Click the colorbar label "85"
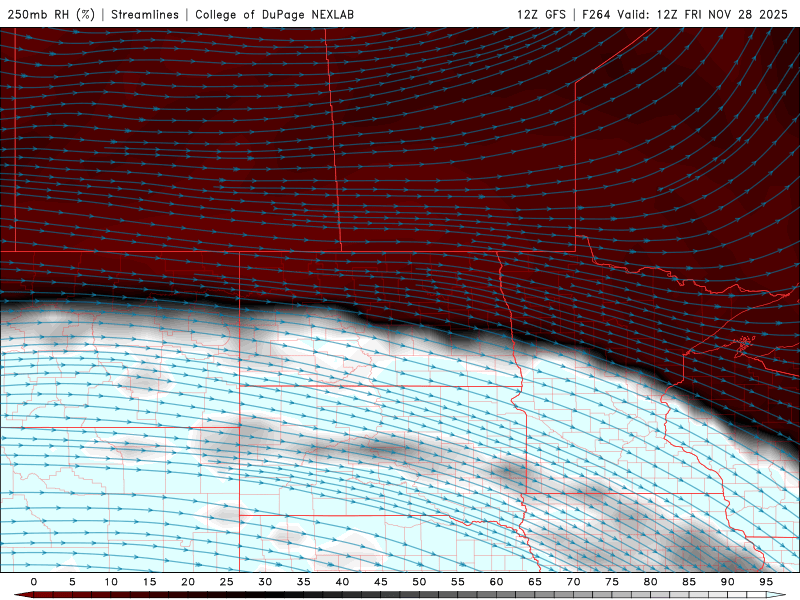 tap(689, 582)
